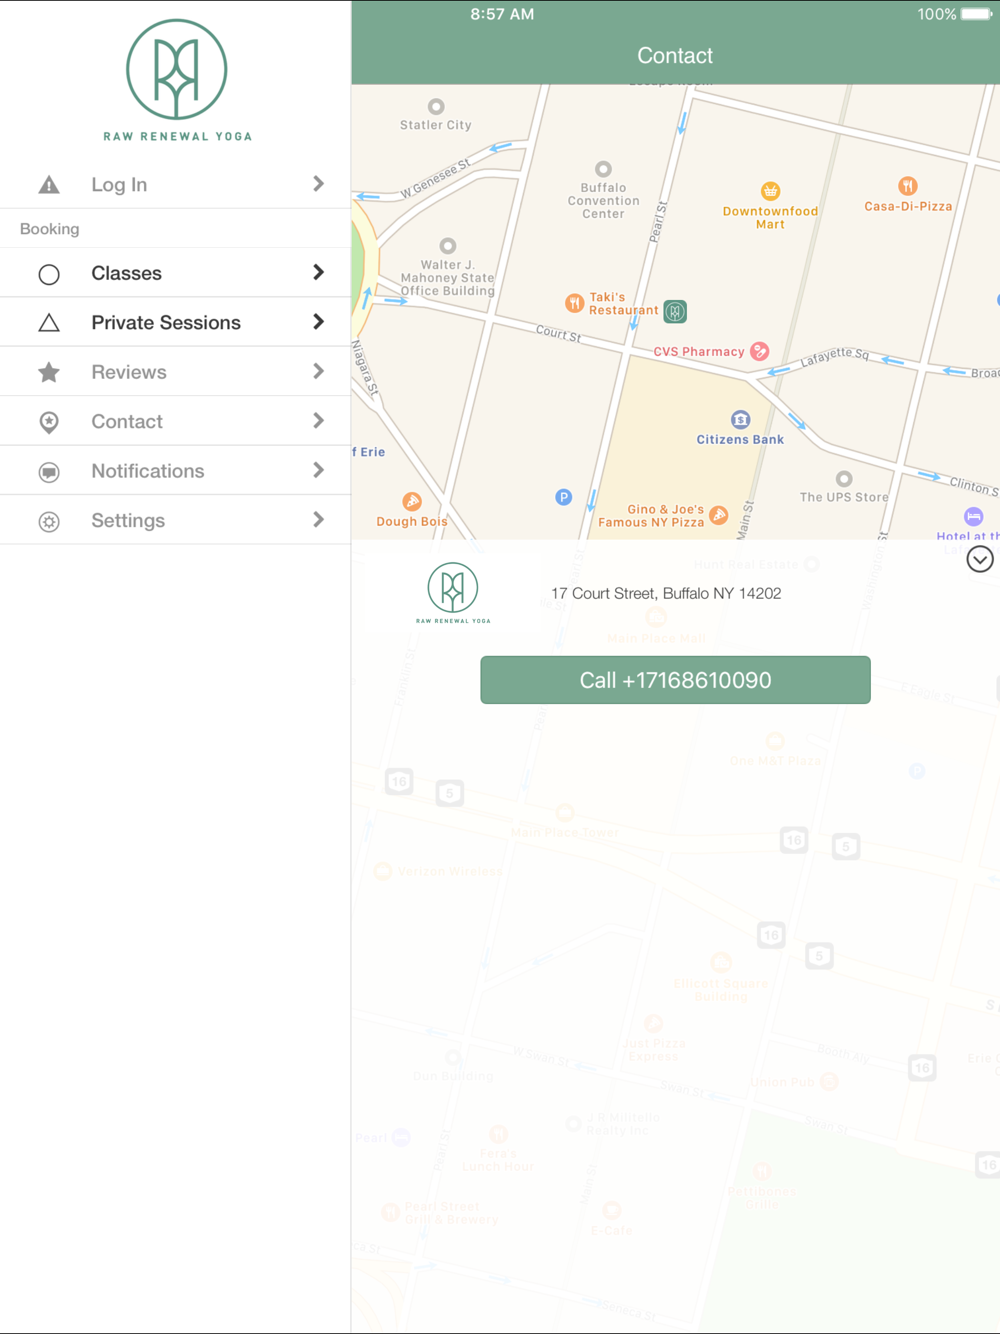
Task: Tap the Citizens Bank map label
Action: [x=740, y=440]
